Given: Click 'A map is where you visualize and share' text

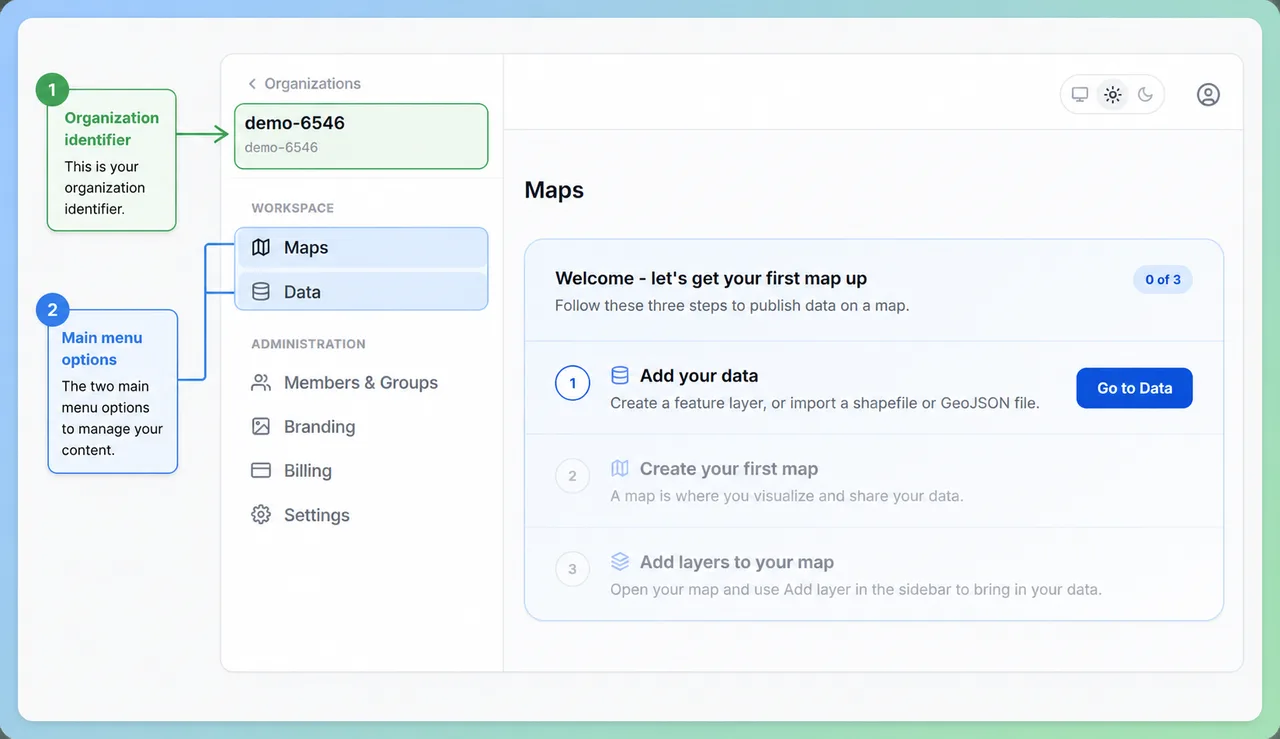Looking at the screenshot, I should 787,496.
